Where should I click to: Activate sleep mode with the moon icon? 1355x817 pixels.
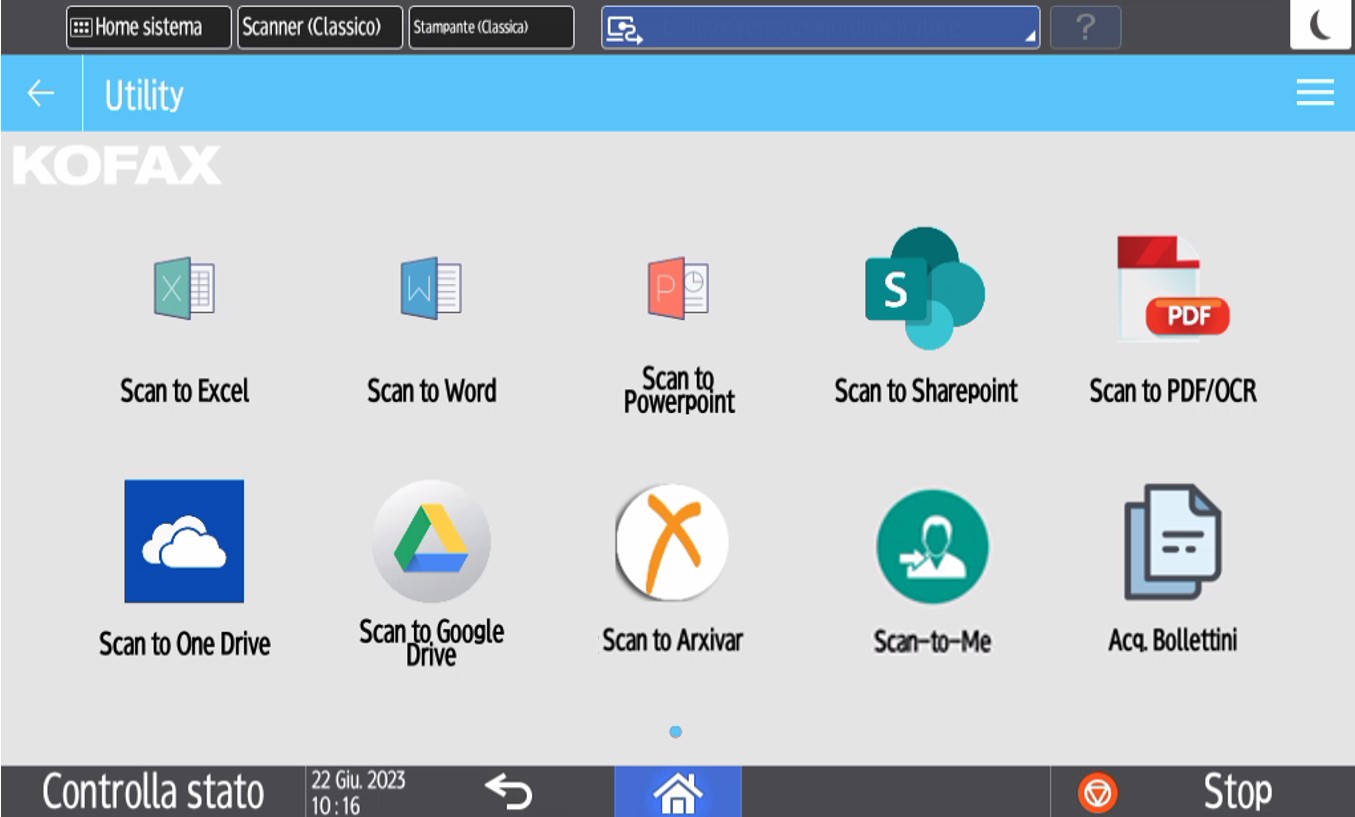tap(1320, 26)
